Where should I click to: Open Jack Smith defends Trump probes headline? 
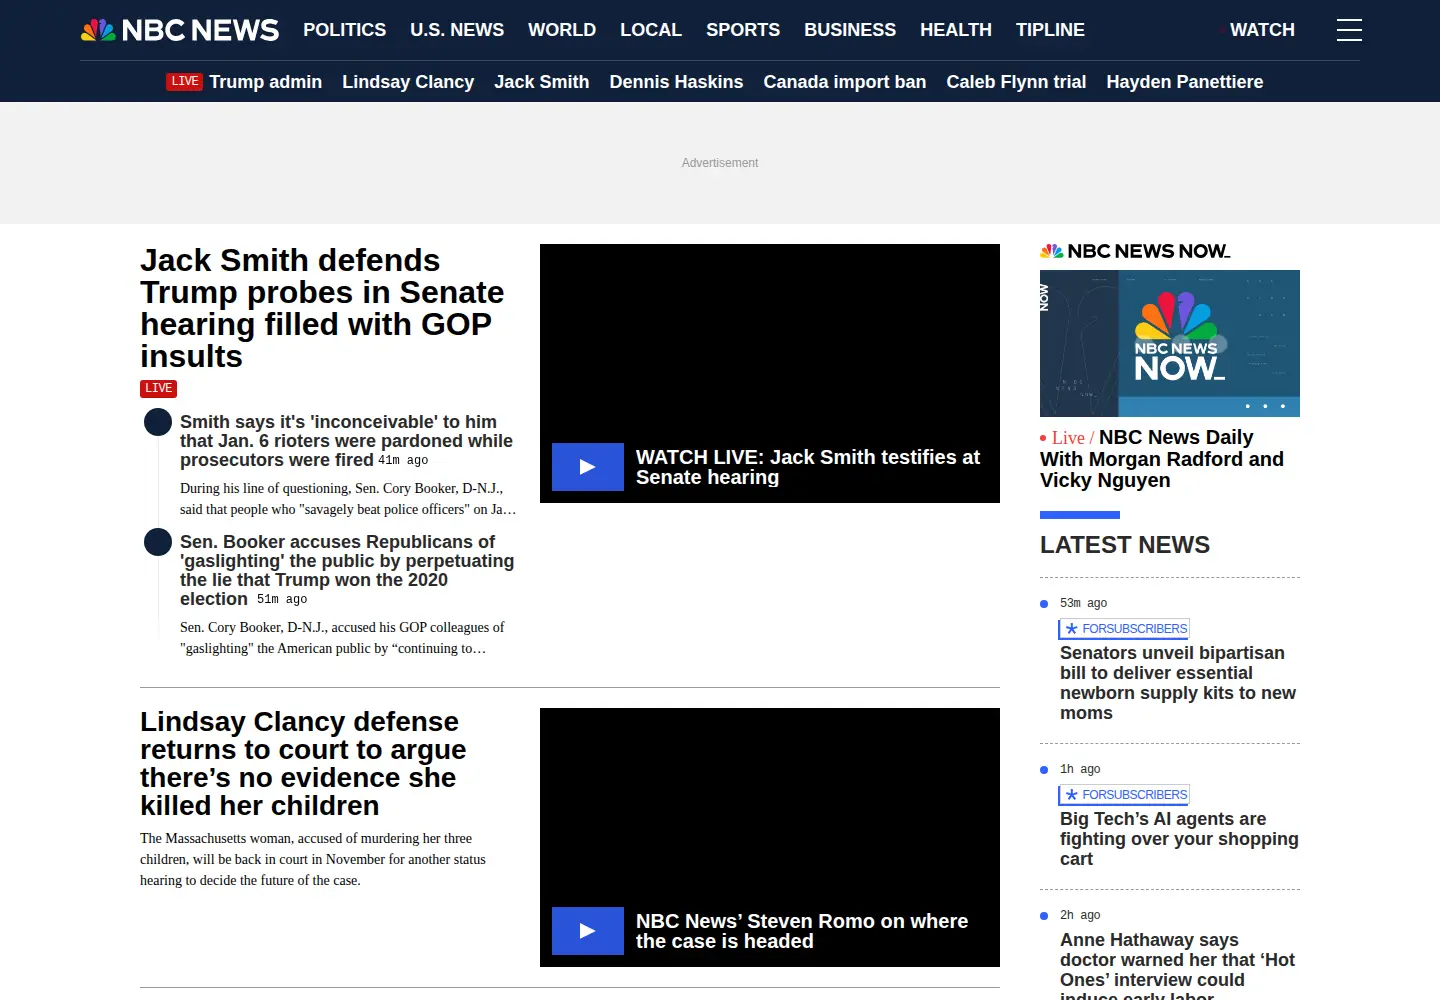[x=322, y=308]
